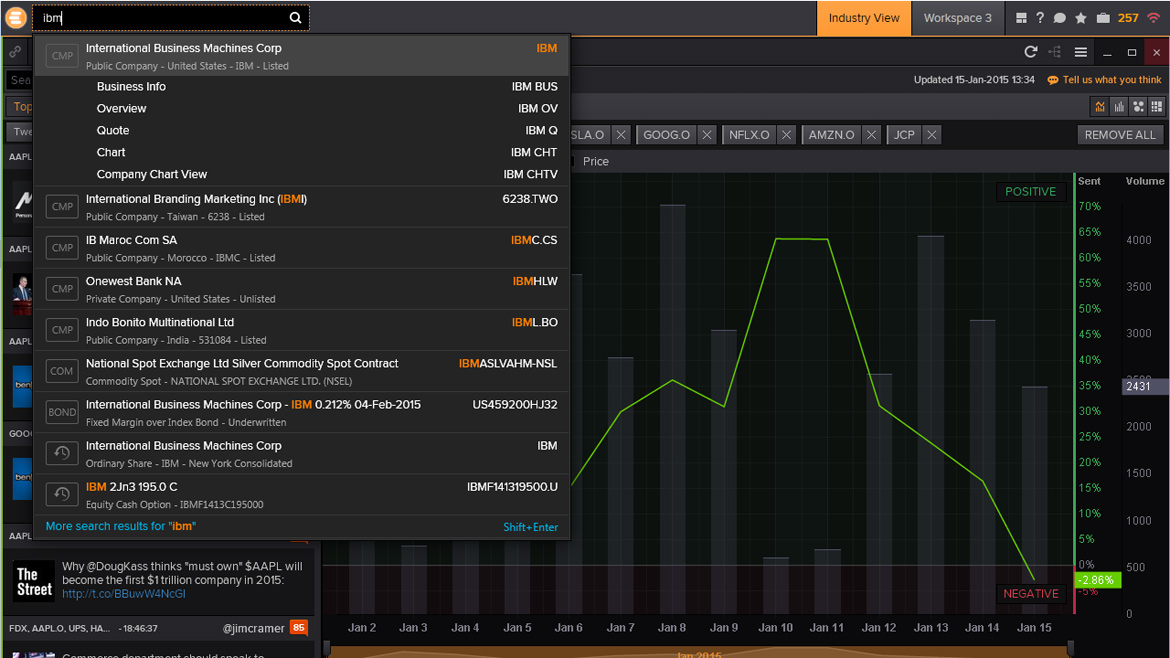Open the Eikon main menu logo
This screenshot has height=658, width=1170.
(x=16, y=18)
